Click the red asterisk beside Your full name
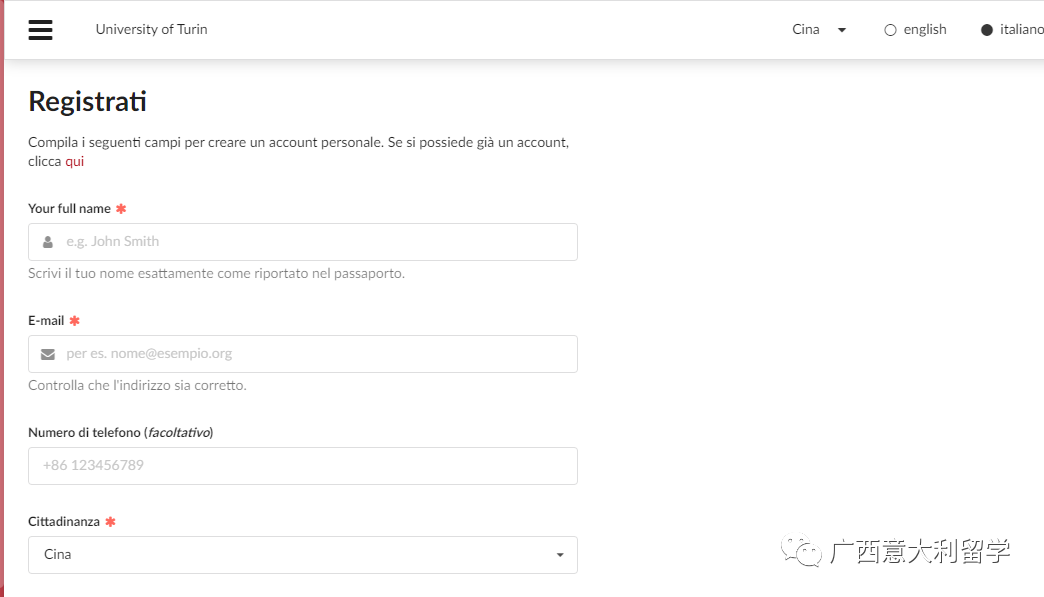This screenshot has height=597, width=1044. (x=121, y=209)
